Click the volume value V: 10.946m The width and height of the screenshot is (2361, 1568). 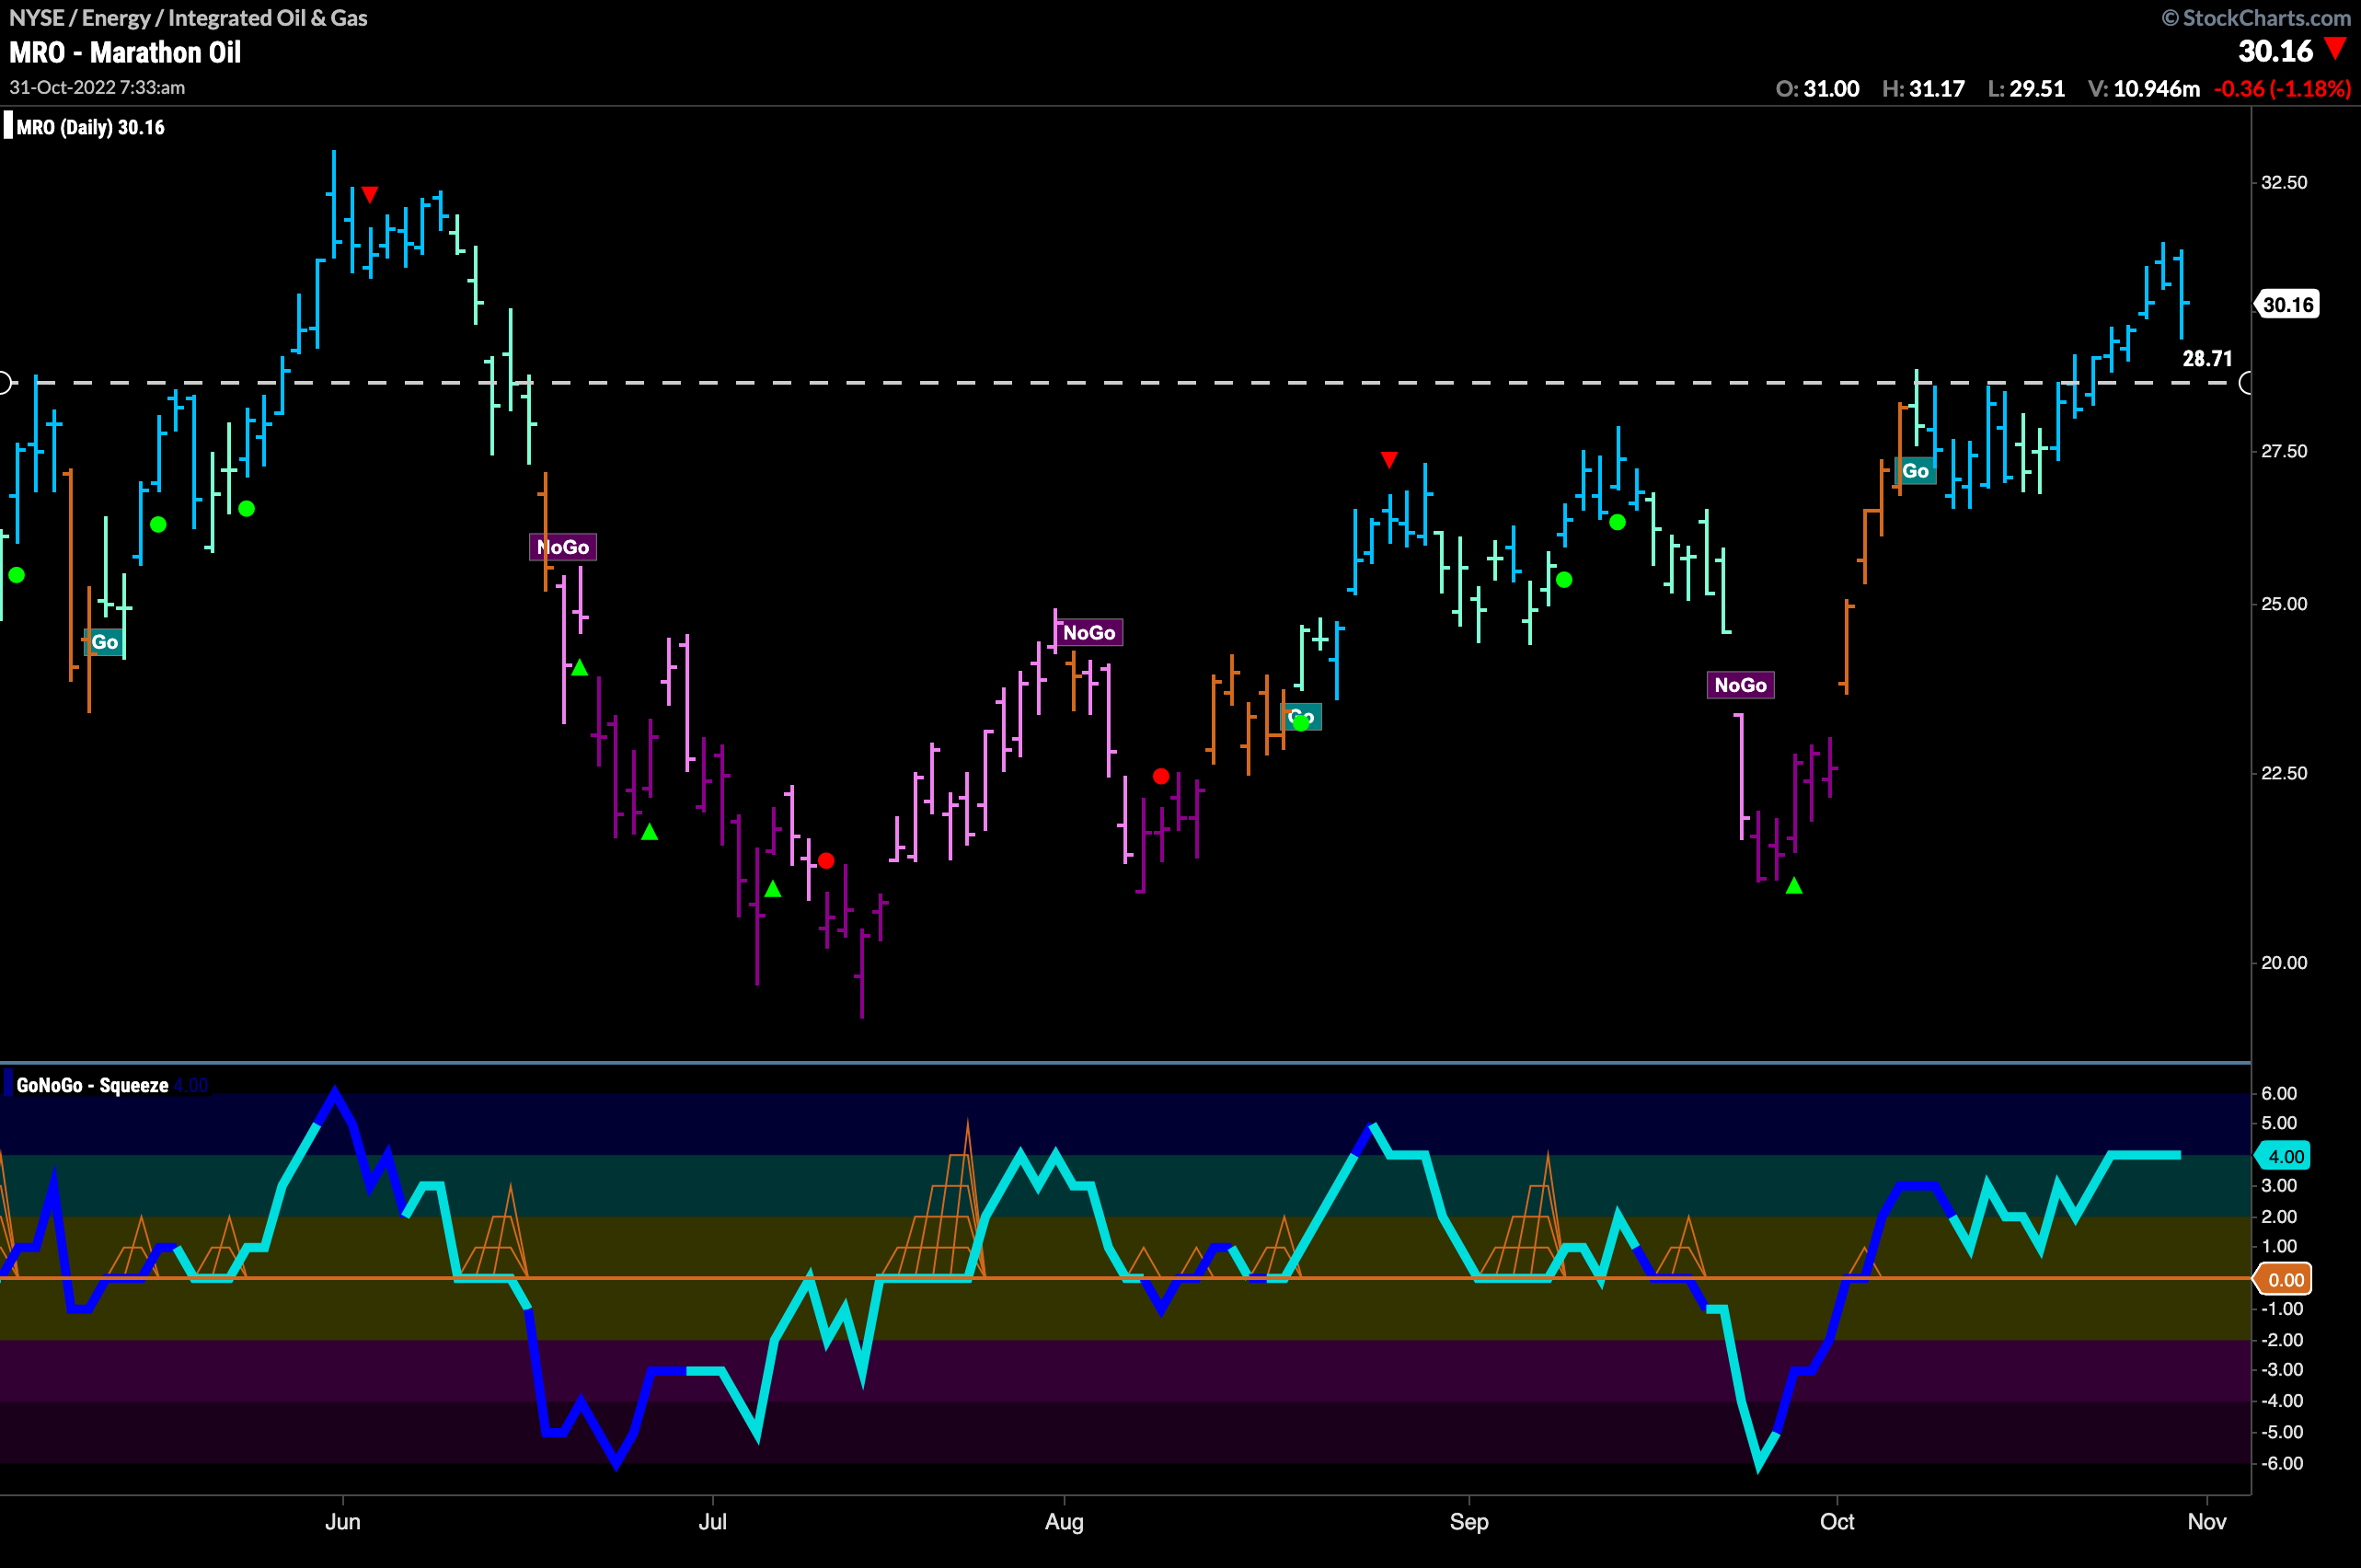point(2144,88)
